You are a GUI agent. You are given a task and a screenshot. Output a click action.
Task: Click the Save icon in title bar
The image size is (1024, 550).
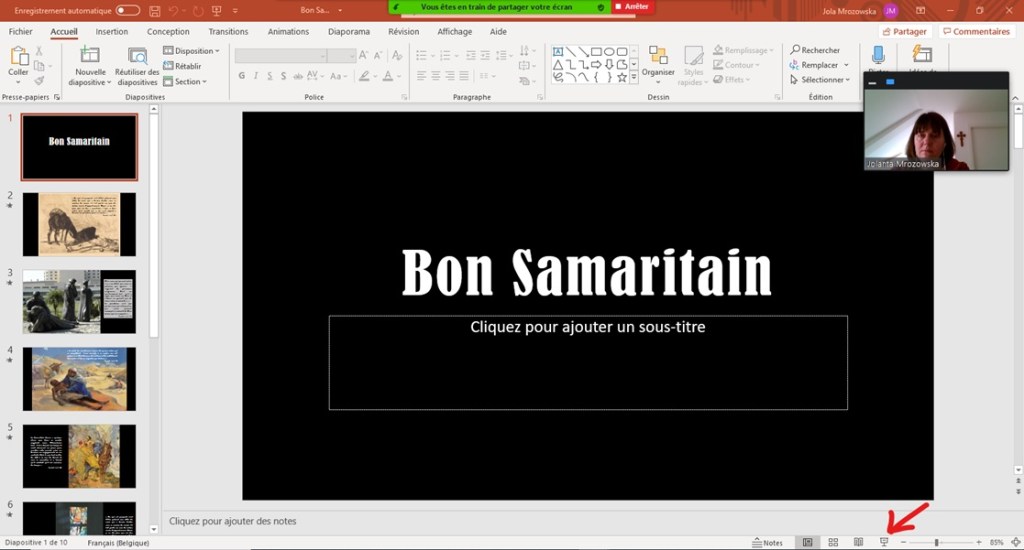coord(154,10)
